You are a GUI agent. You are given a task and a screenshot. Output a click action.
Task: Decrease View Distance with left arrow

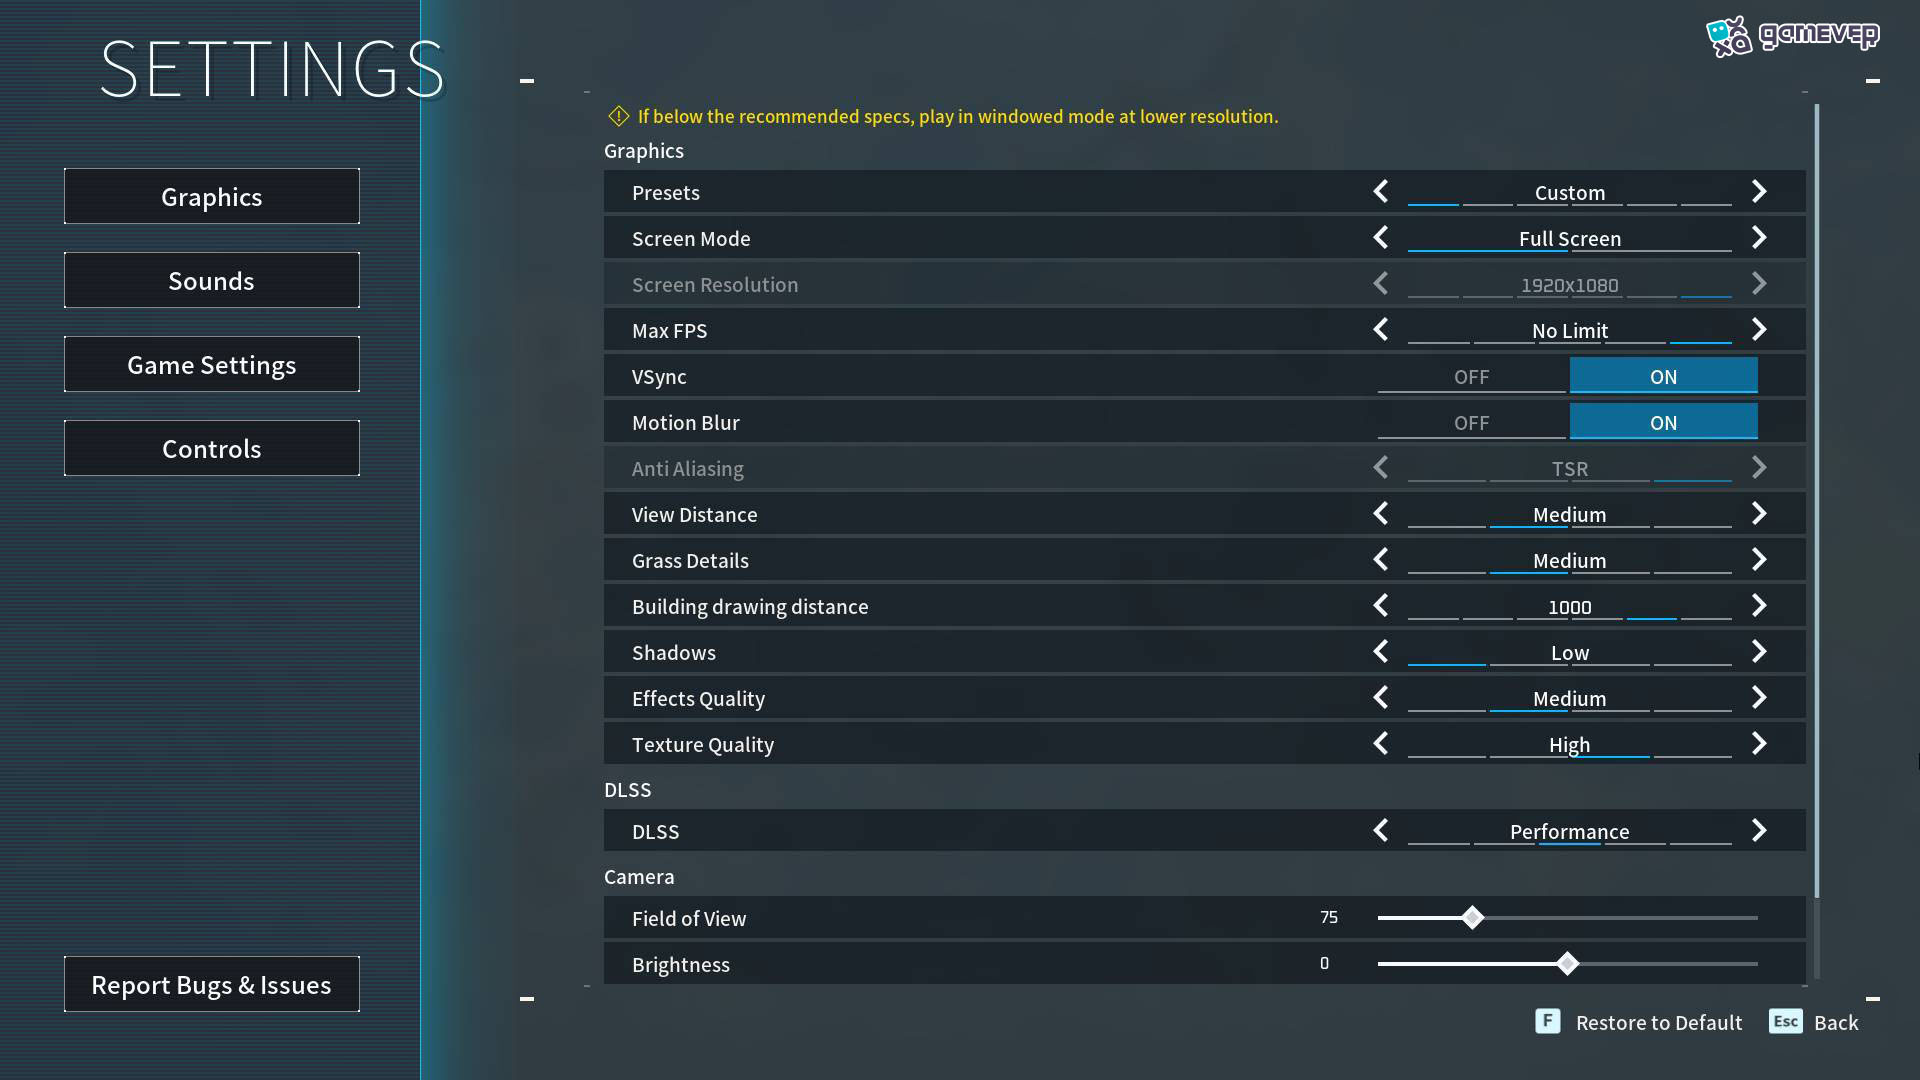coord(1381,513)
